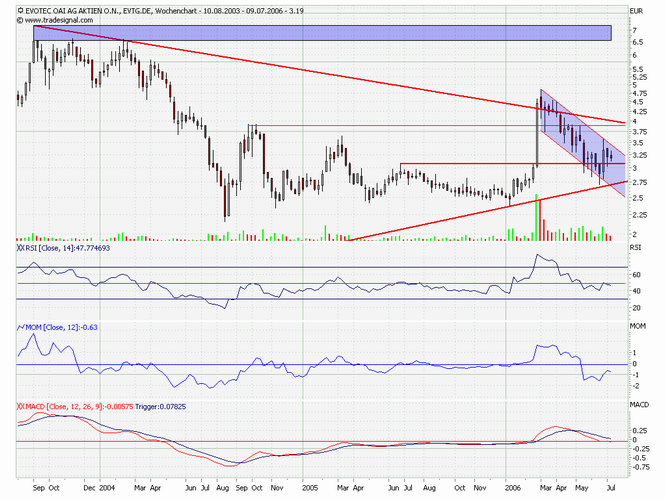The width and height of the screenshot is (666, 499).
Task: Click the 2005 year label on time axis
Action: (x=310, y=488)
